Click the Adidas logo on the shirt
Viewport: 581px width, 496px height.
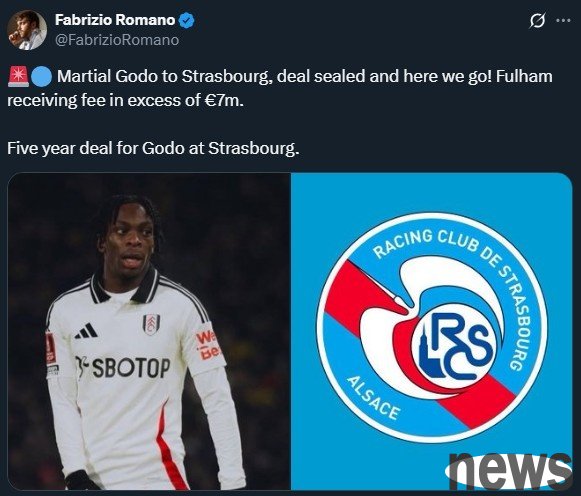point(86,331)
